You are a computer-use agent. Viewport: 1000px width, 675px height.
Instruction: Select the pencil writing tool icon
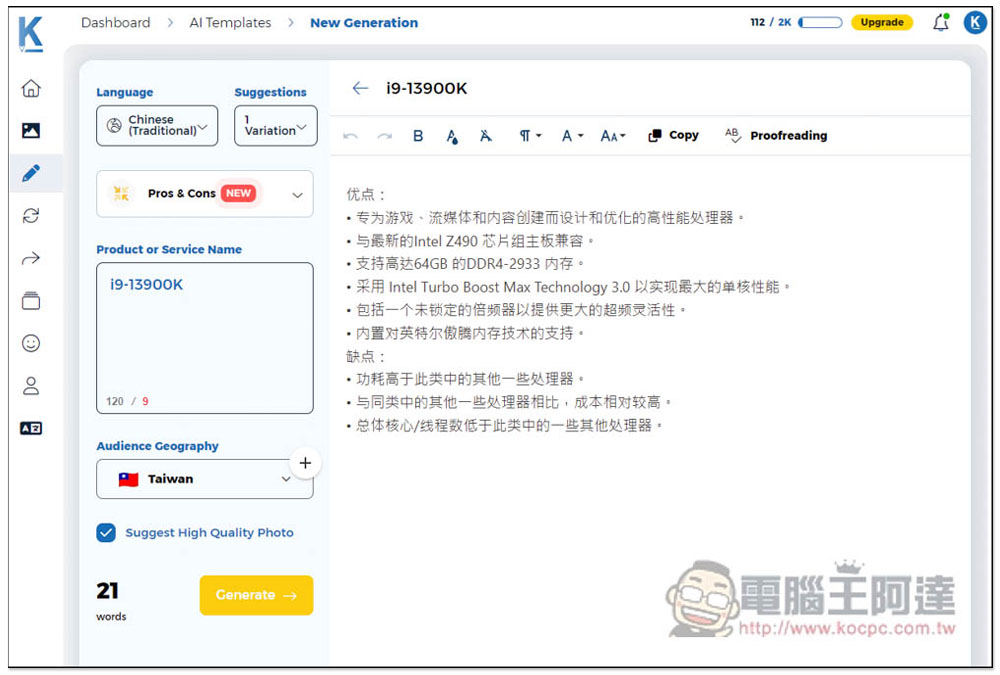tap(31, 173)
